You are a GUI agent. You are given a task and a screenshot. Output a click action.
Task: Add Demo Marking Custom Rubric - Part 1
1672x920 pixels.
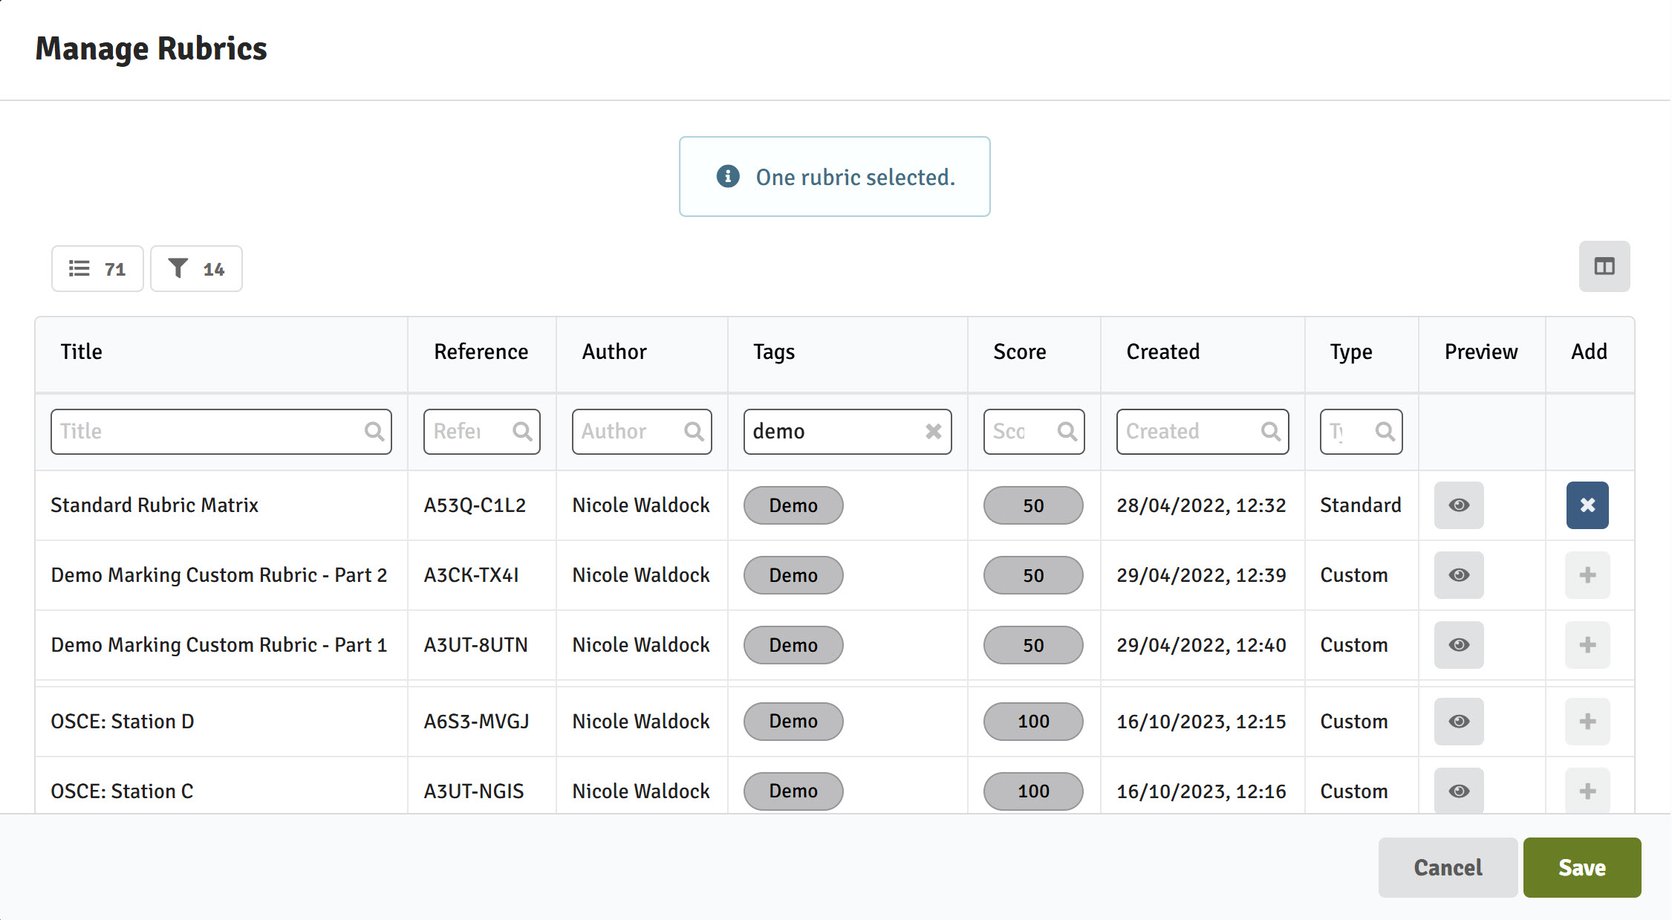(1587, 645)
